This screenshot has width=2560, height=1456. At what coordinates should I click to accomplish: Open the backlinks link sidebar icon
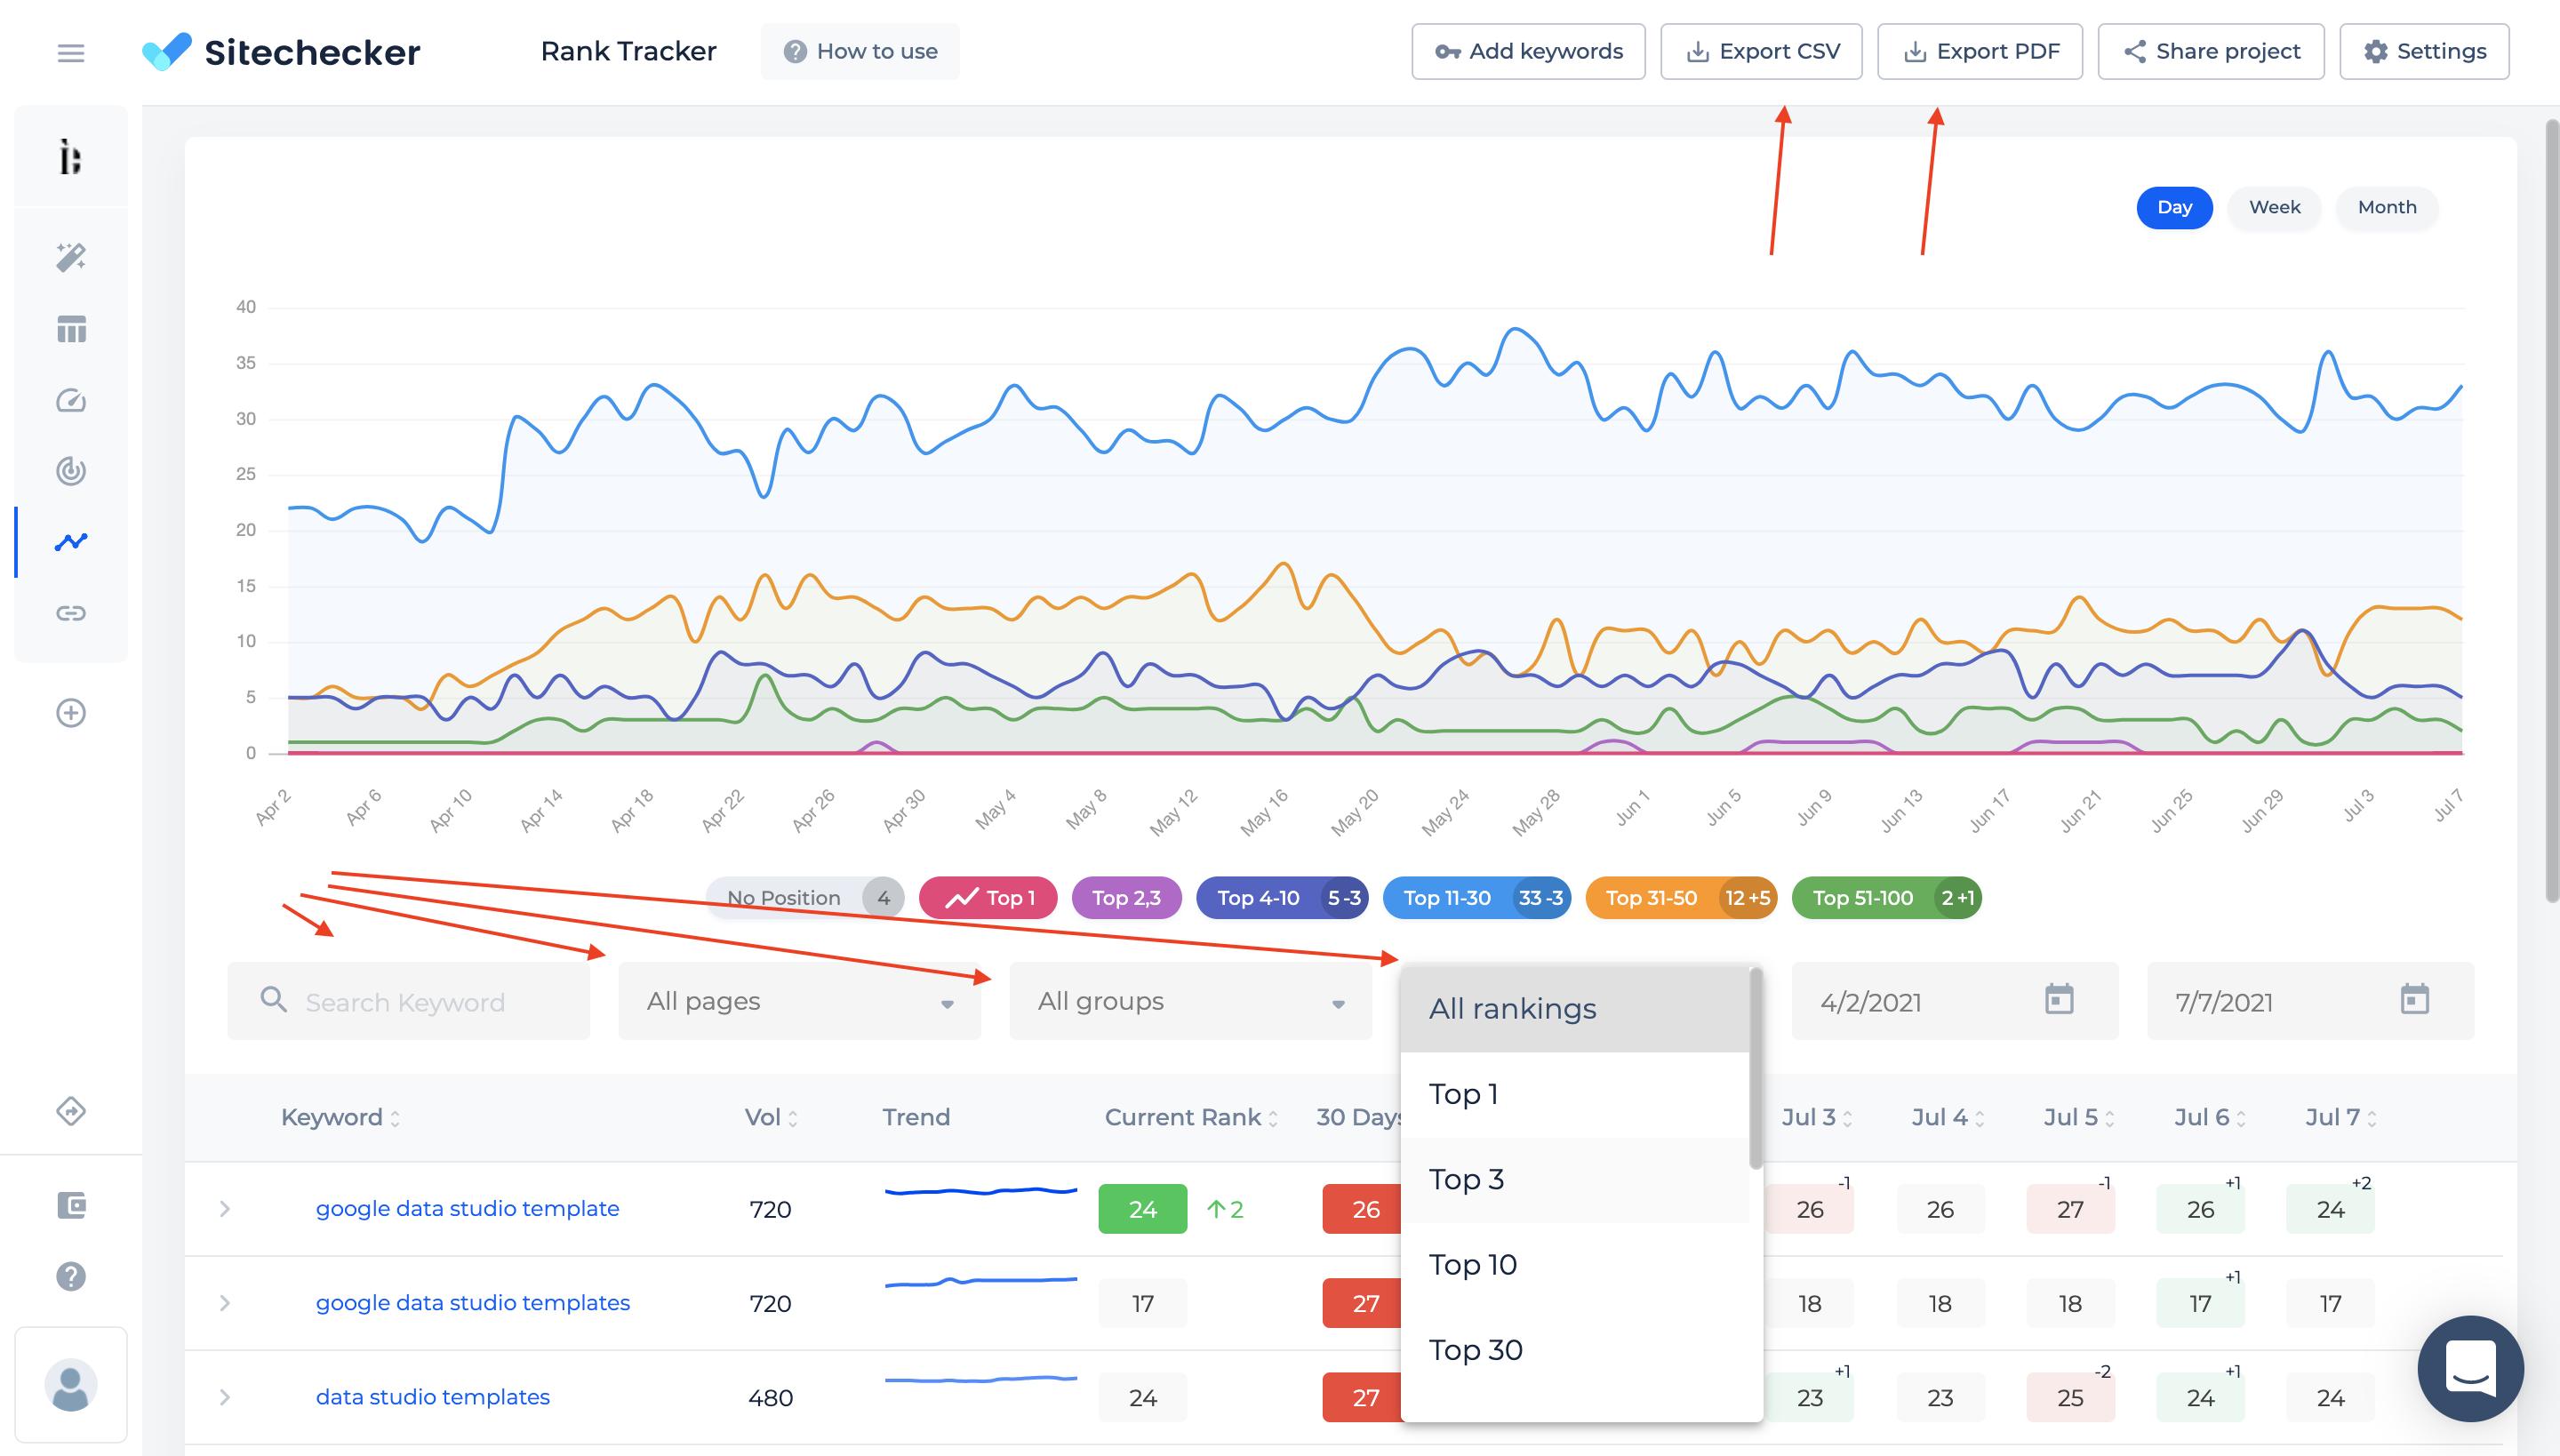click(71, 613)
